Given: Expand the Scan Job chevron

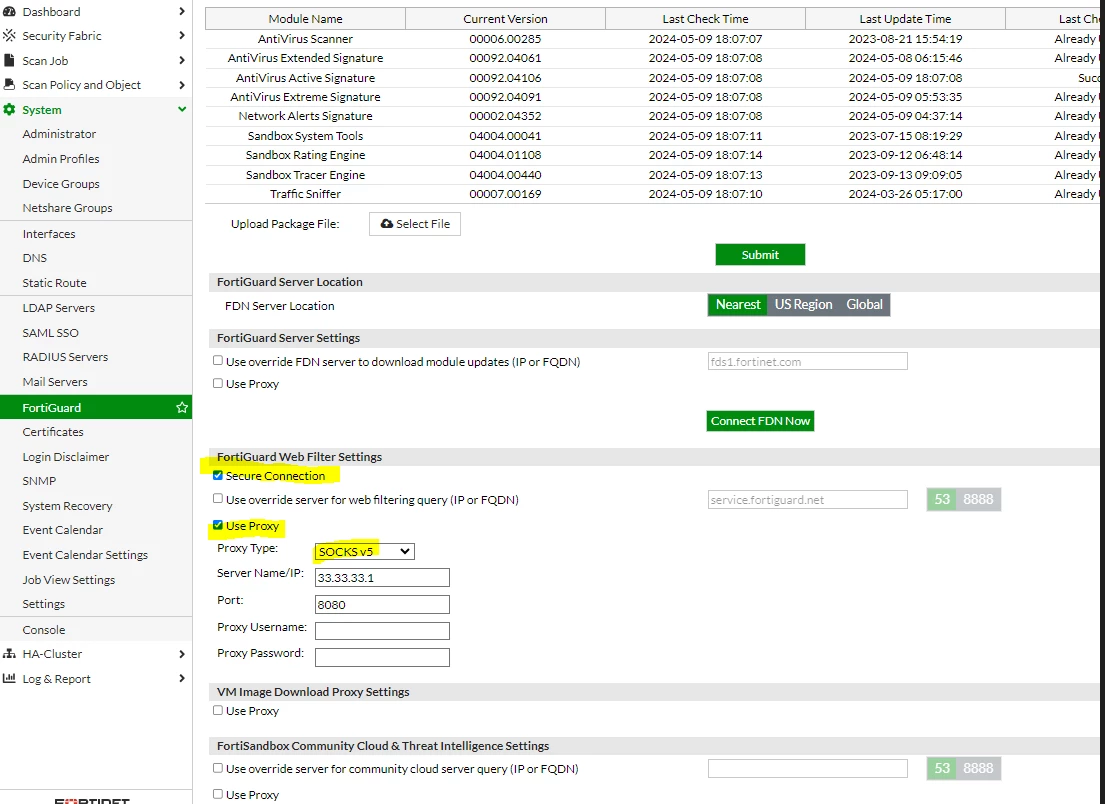Looking at the screenshot, I should (182, 61).
